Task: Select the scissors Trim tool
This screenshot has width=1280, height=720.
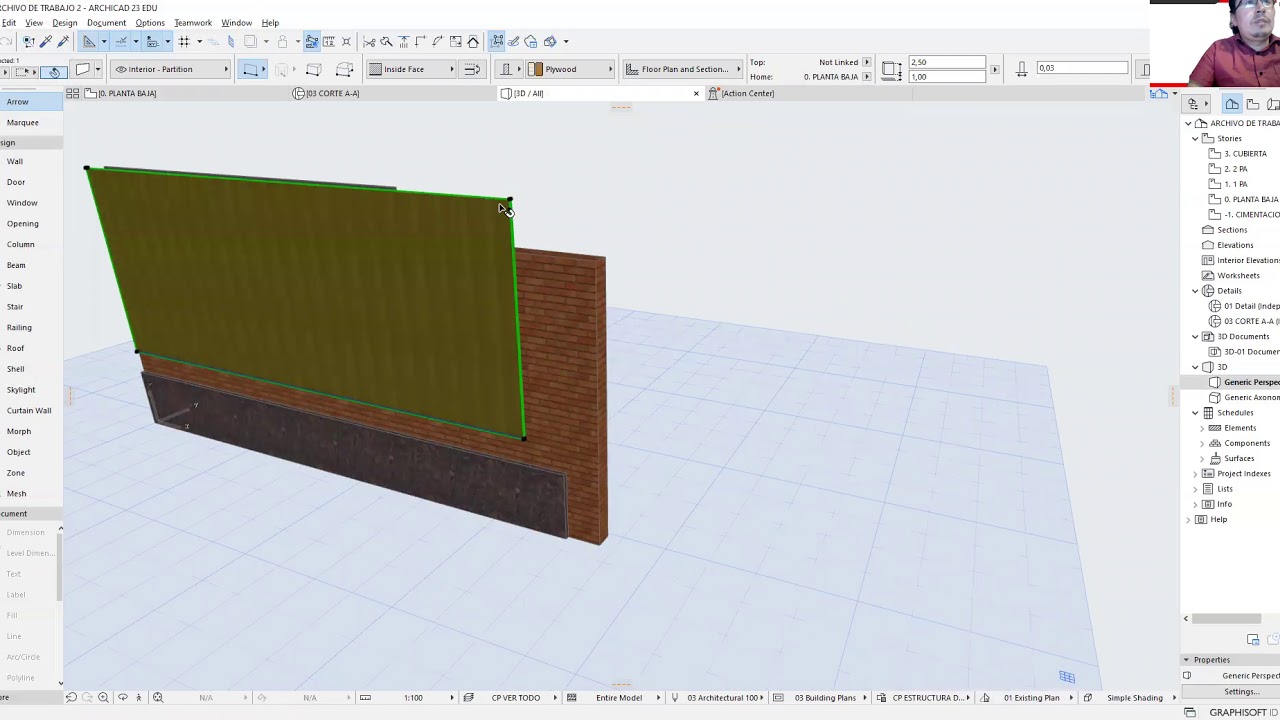Action: click(x=369, y=41)
